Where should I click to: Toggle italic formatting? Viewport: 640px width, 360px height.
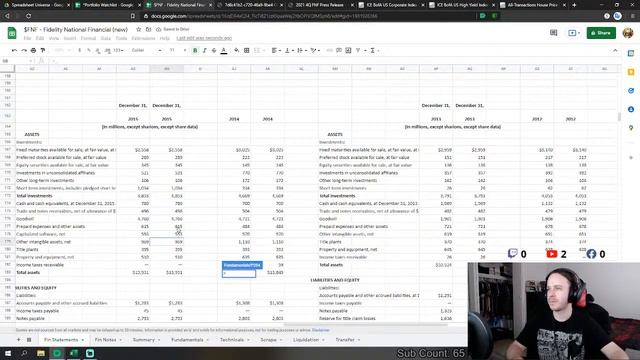click(204, 50)
